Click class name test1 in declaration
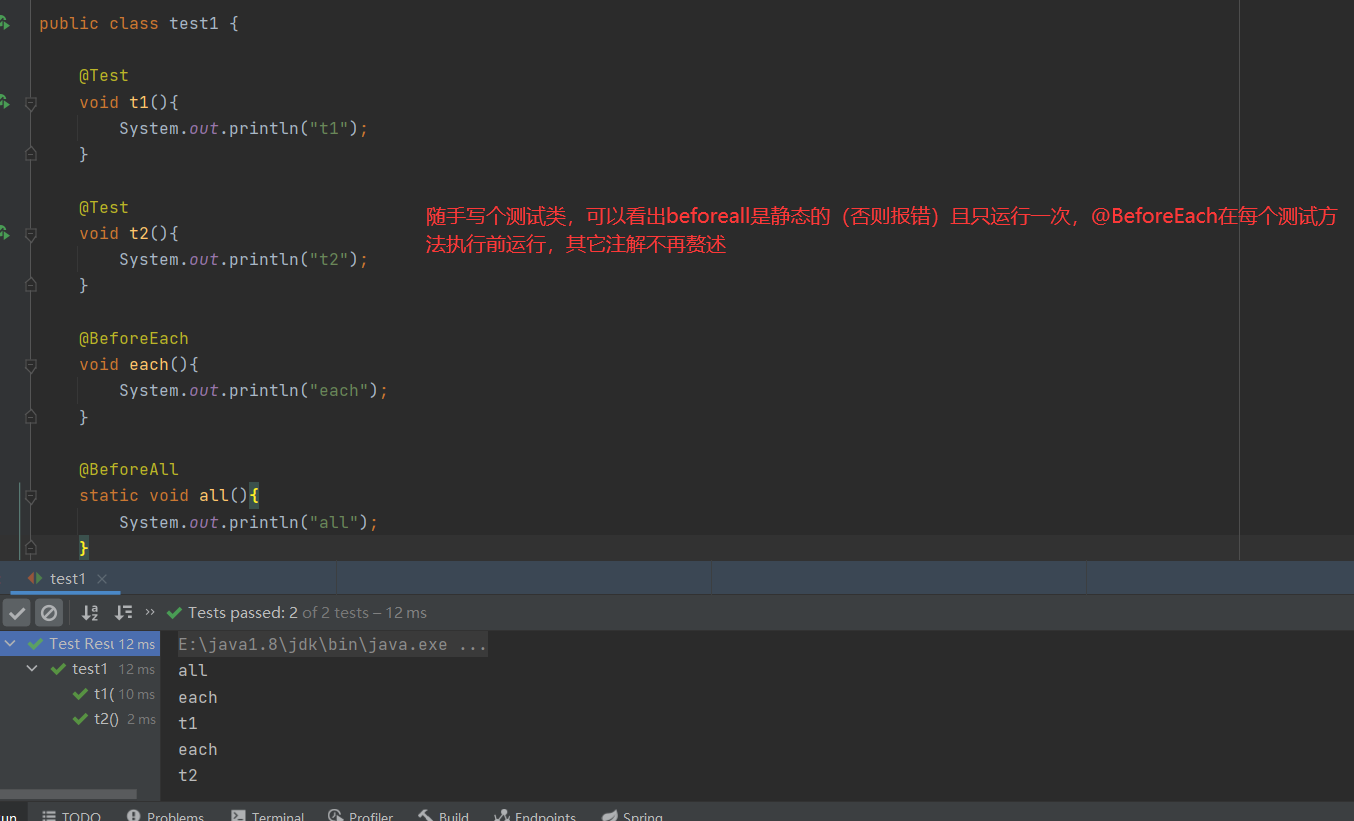 click(194, 23)
